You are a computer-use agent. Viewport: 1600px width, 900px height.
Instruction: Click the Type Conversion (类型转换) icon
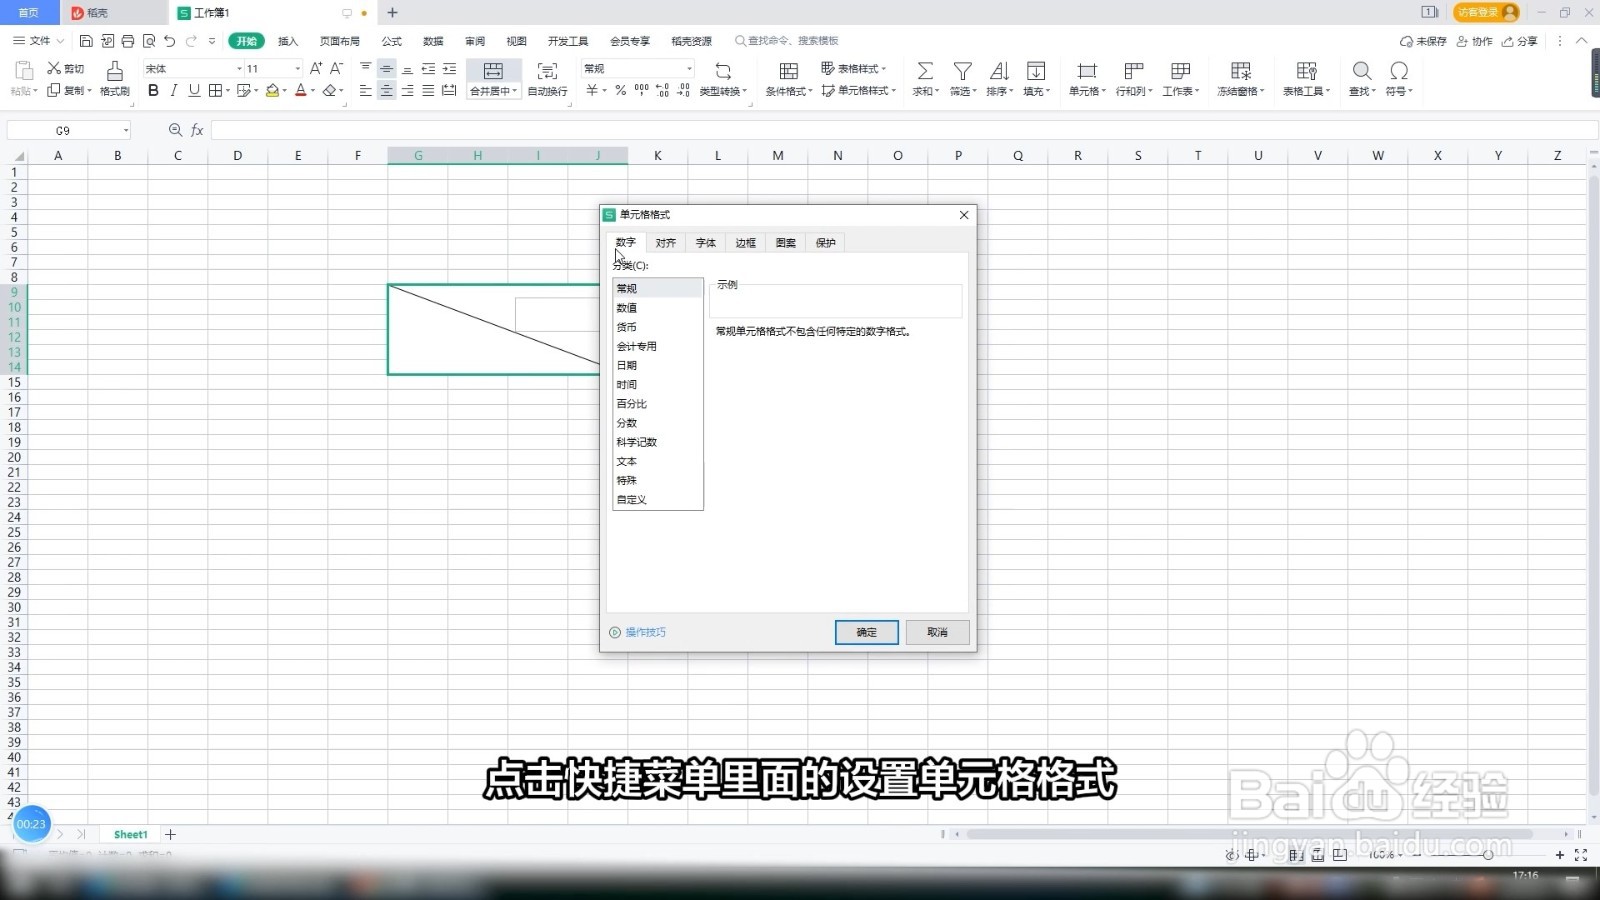723,71
